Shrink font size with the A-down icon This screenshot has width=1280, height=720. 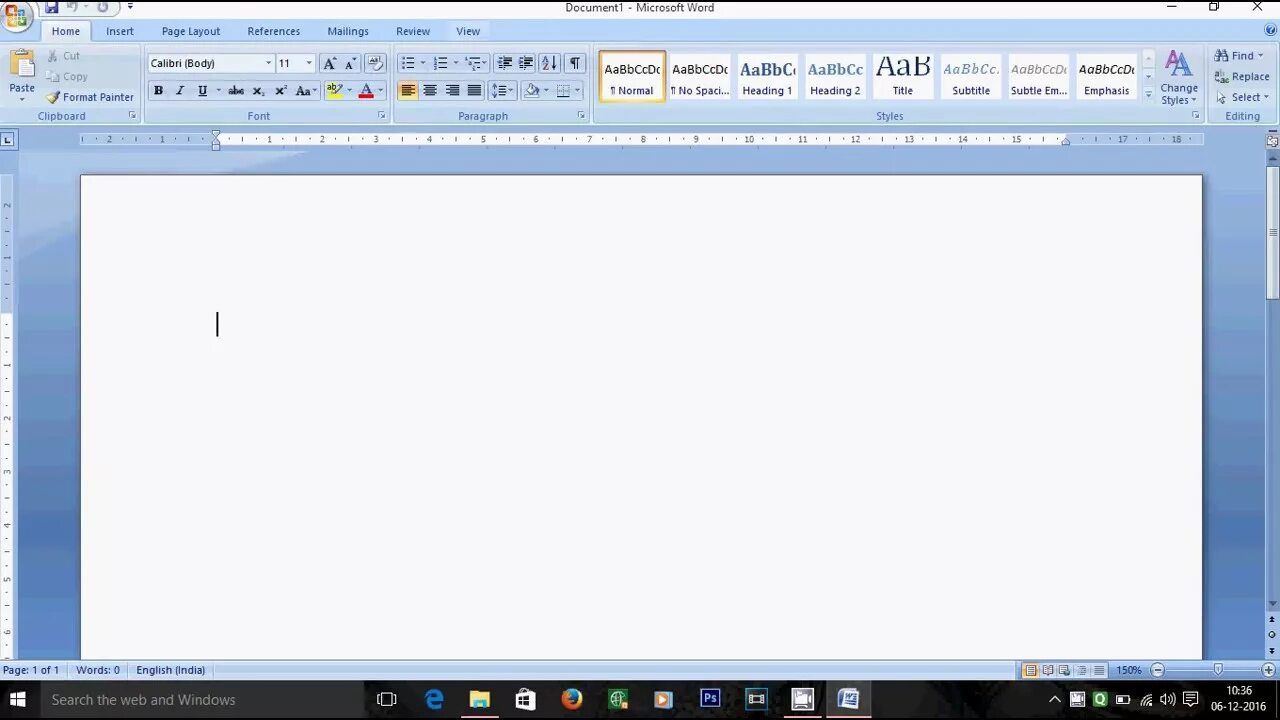pos(350,63)
